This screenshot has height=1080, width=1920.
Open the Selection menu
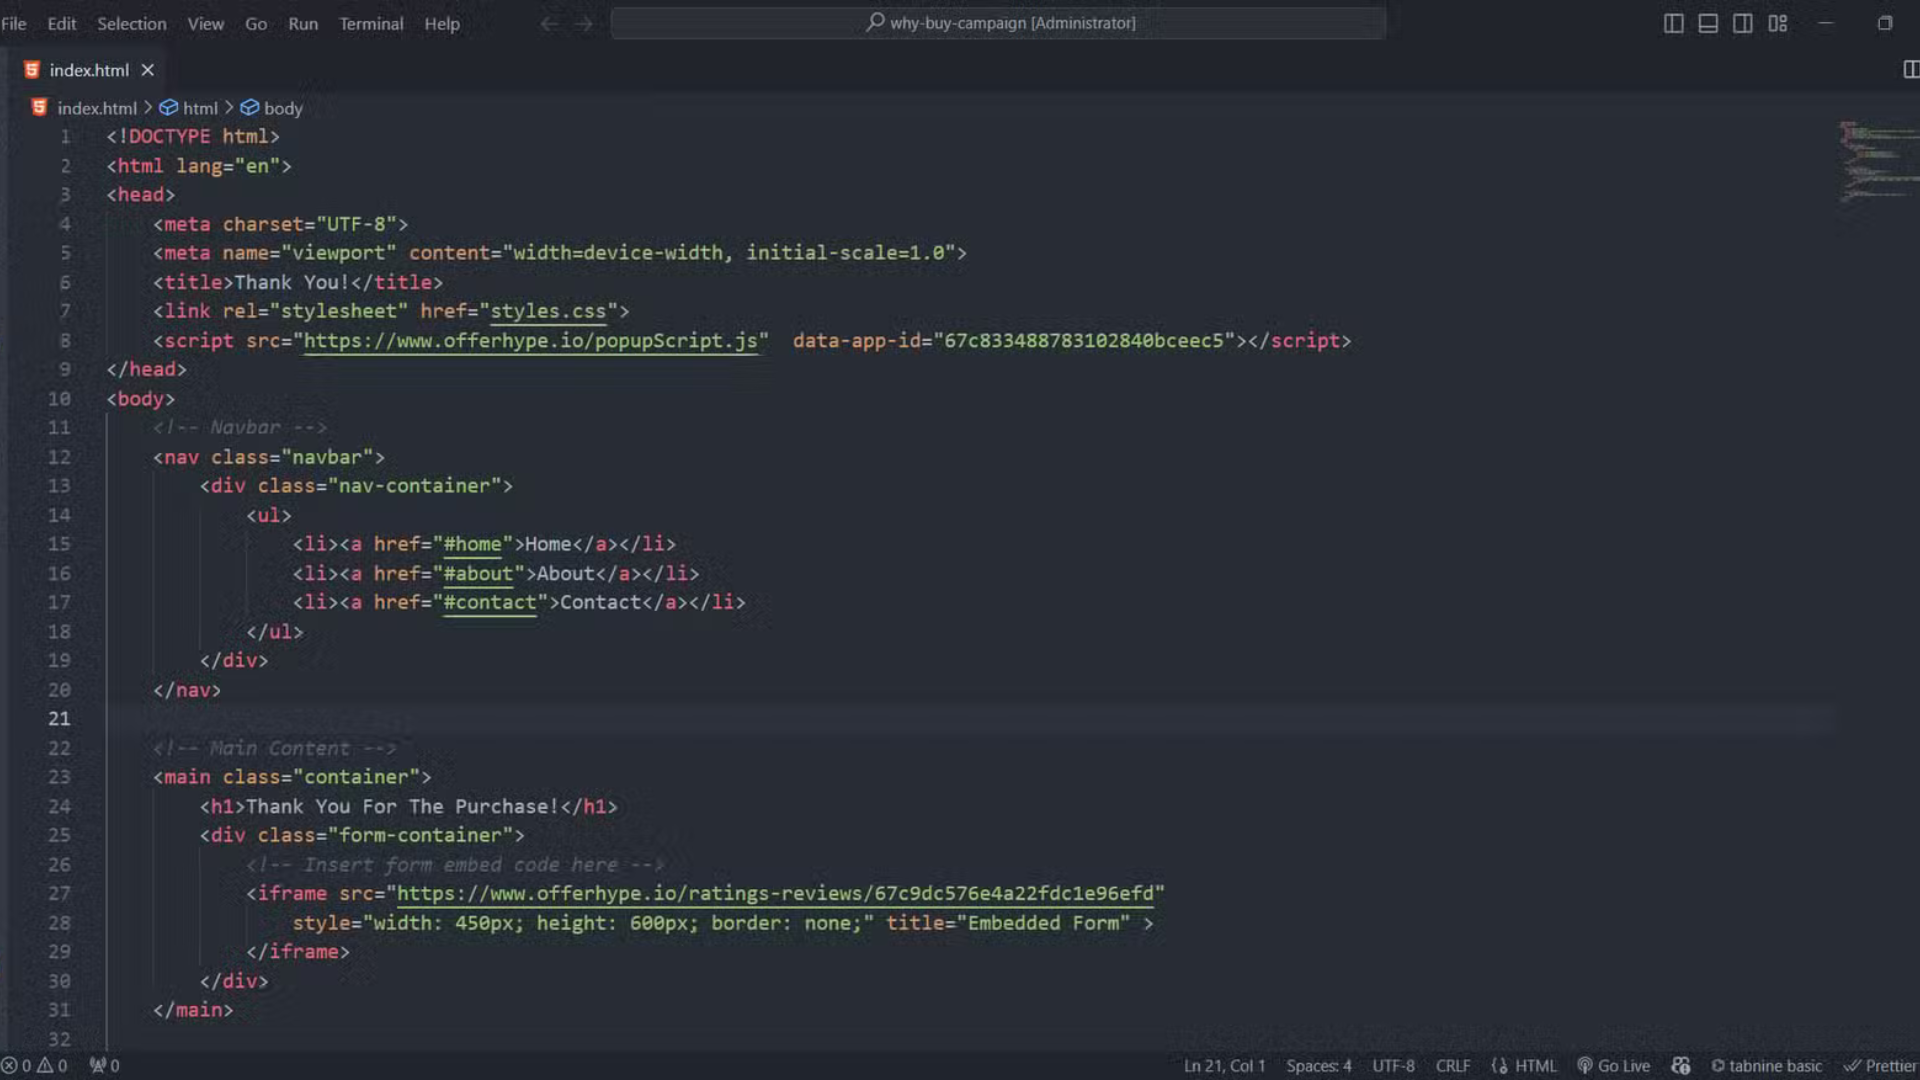(x=131, y=23)
